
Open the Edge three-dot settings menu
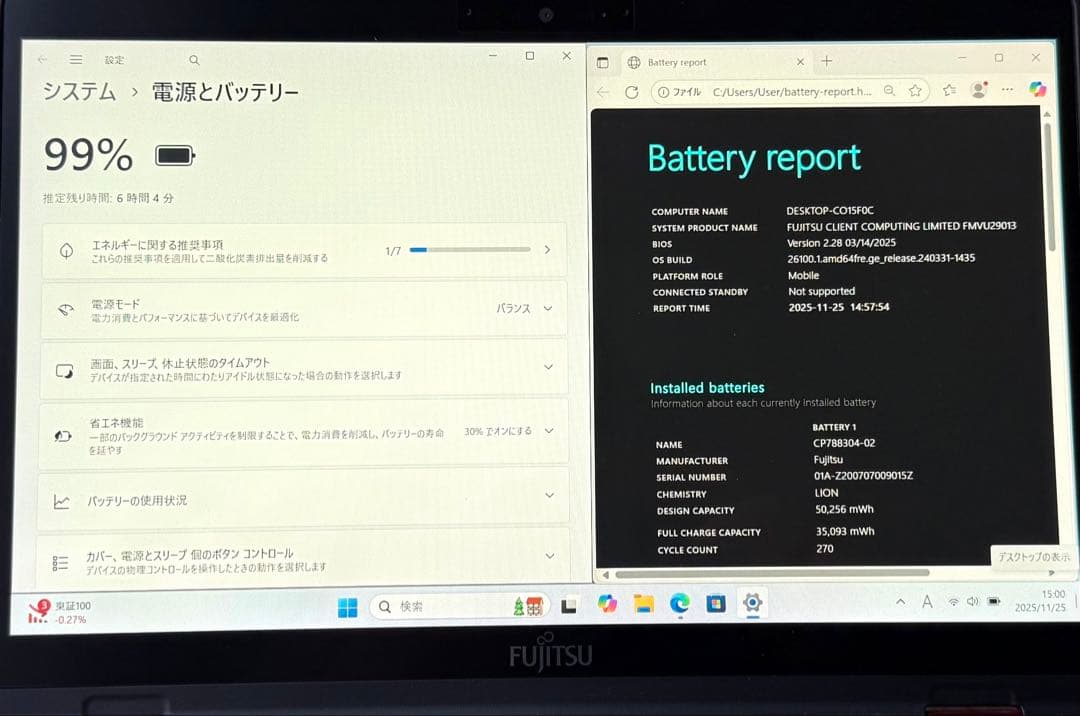pos(1006,91)
